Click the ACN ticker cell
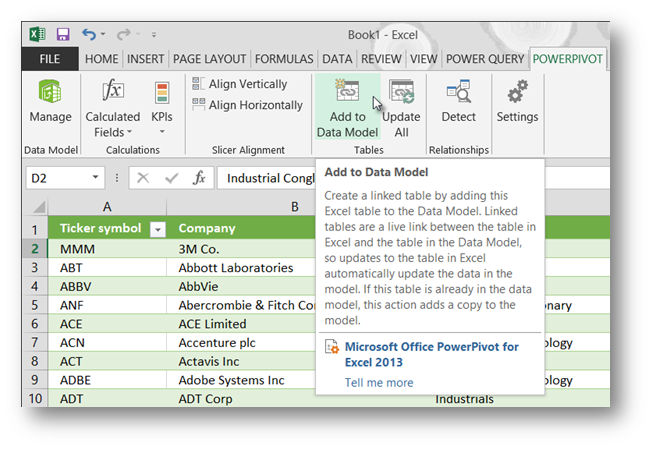 (107, 343)
